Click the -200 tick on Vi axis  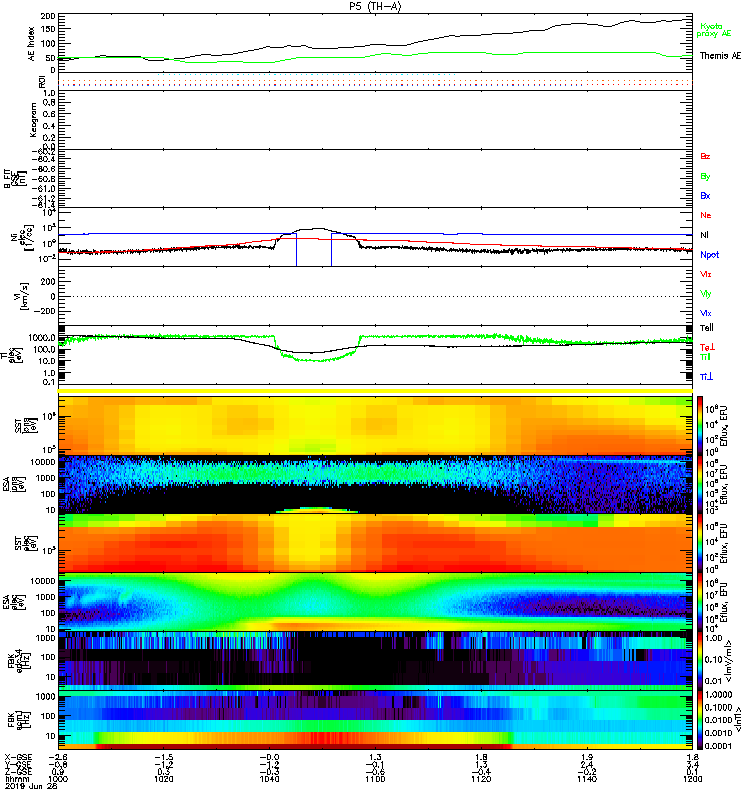(x=44, y=311)
